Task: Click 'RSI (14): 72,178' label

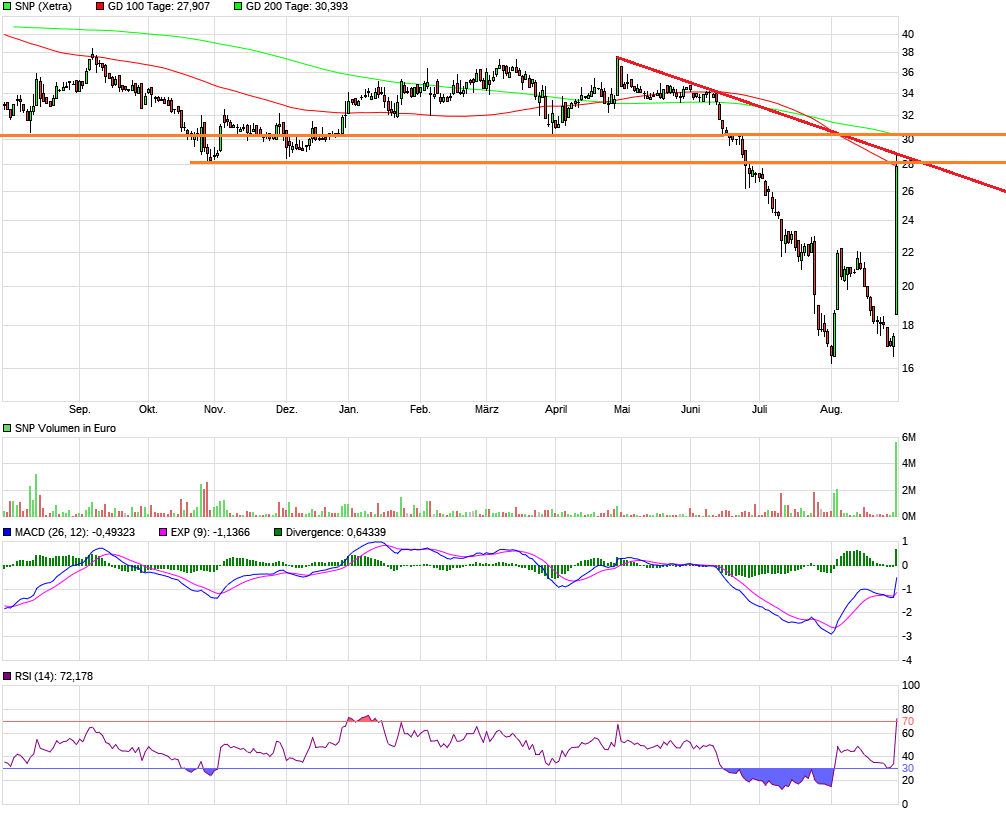Action: (x=54, y=676)
